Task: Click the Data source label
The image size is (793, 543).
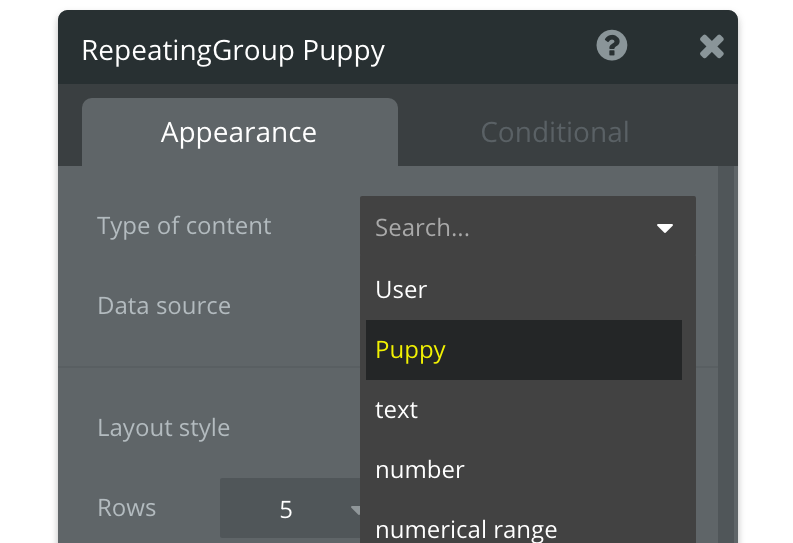Action: [x=164, y=306]
